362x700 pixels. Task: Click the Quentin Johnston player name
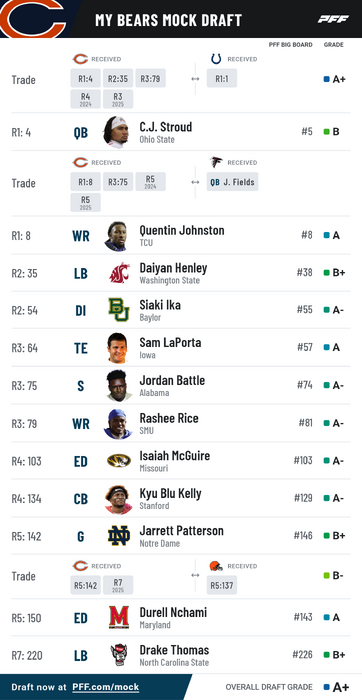pyautogui.click(x=182, y=231)
